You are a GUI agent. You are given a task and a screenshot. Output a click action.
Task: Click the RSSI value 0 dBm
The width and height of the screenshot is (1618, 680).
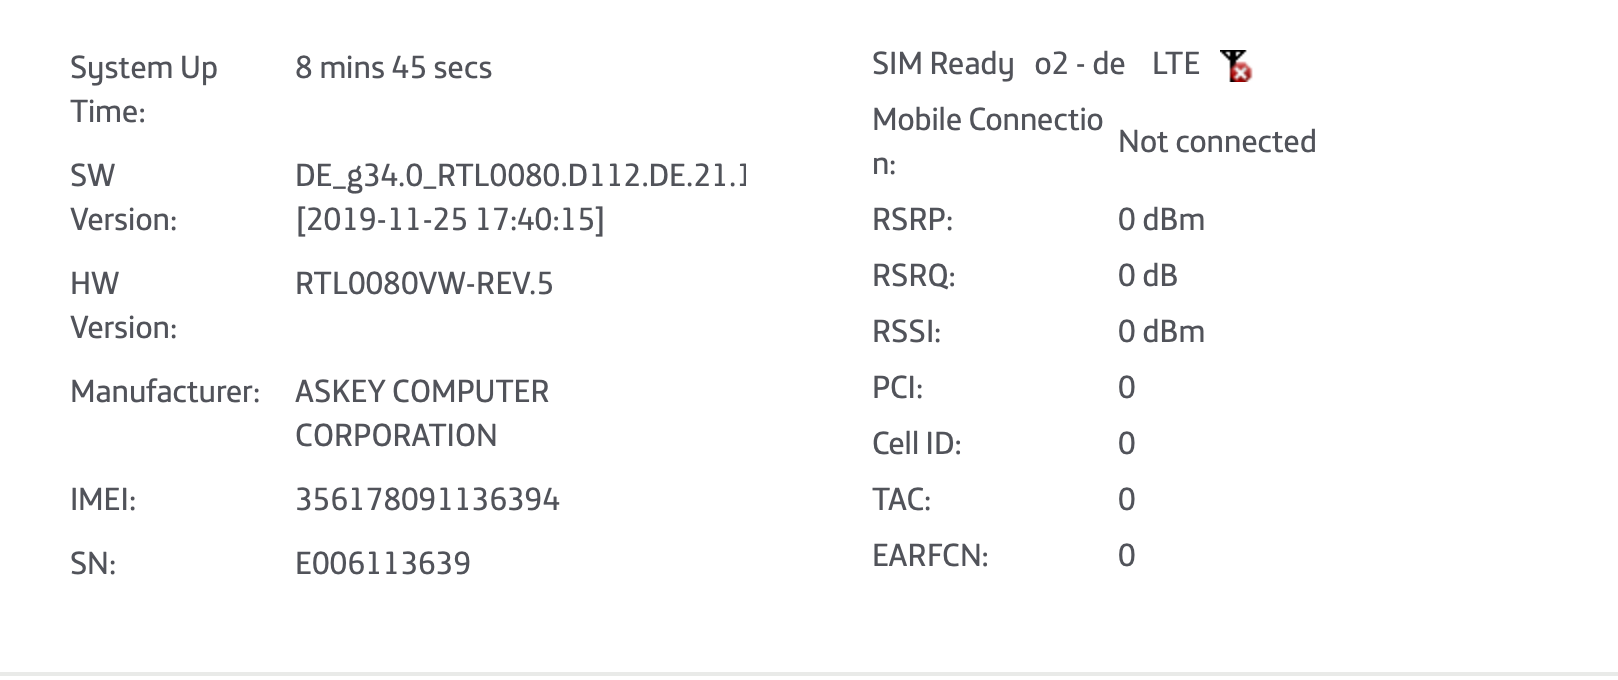tap(1161, 332)
